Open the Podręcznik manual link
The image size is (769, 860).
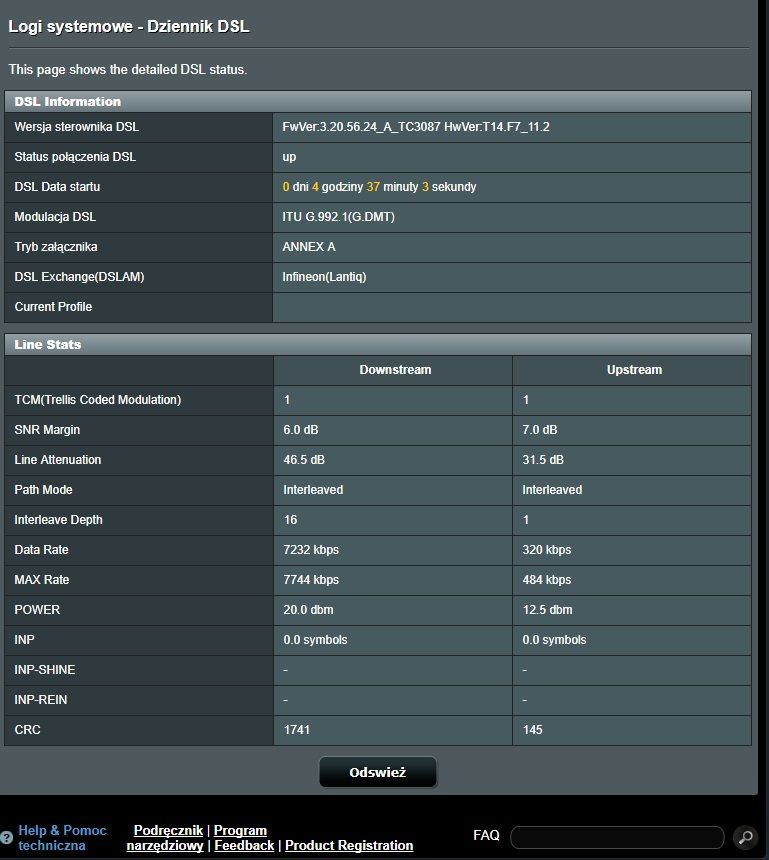(168, 830)
